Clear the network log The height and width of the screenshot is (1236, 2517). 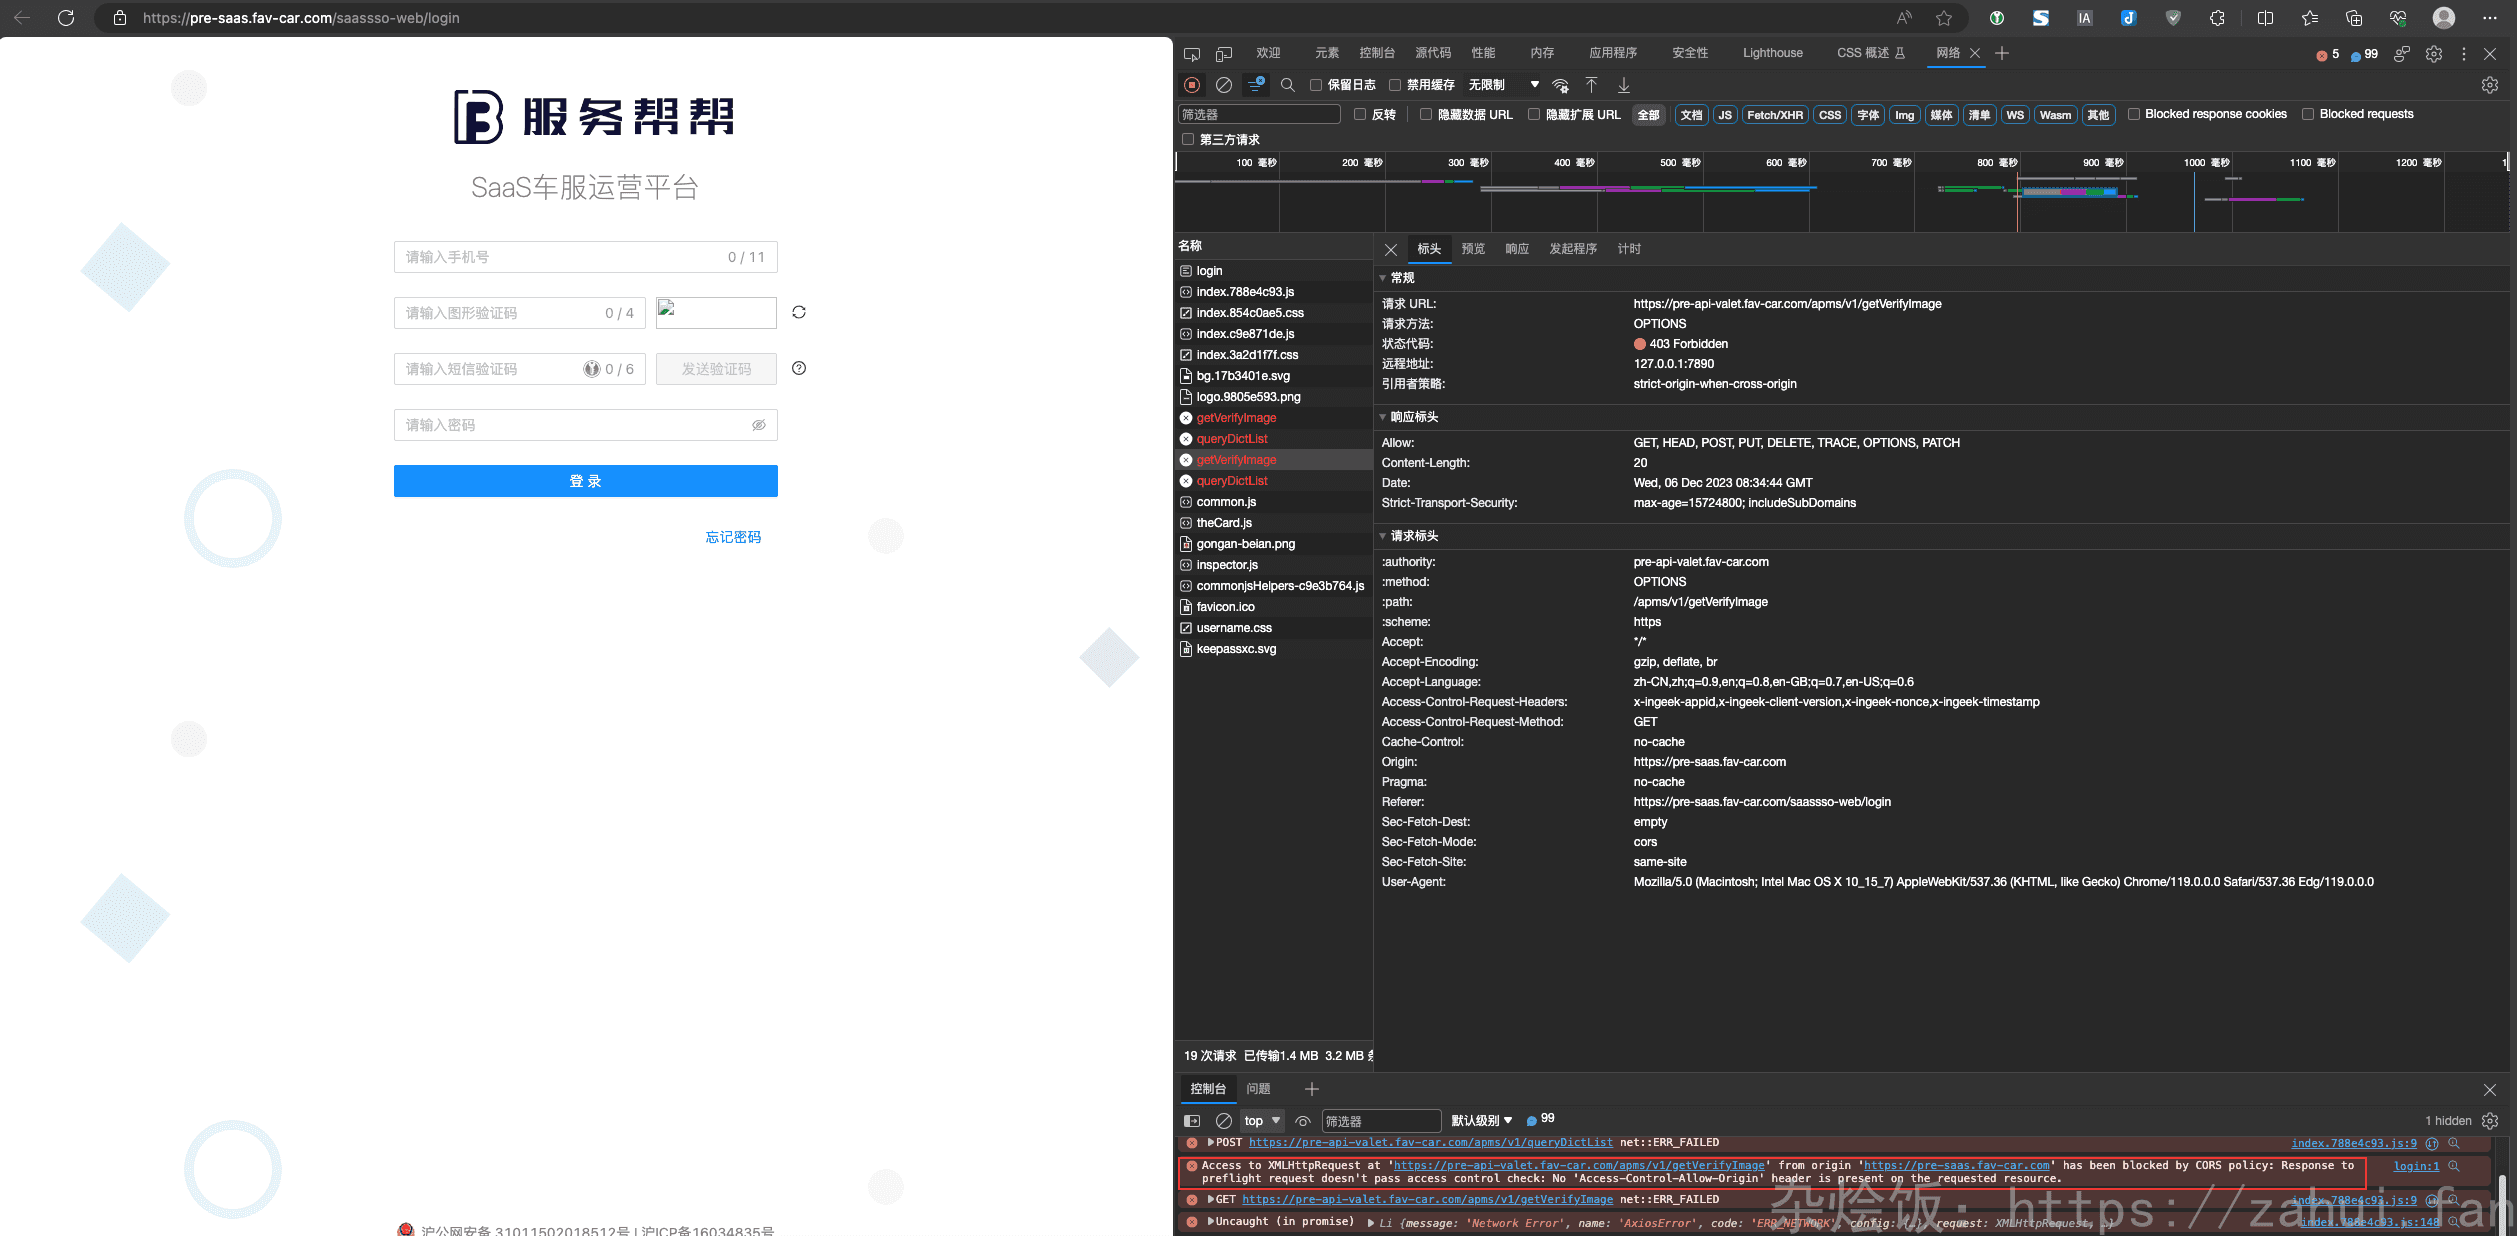point(1223,85)
